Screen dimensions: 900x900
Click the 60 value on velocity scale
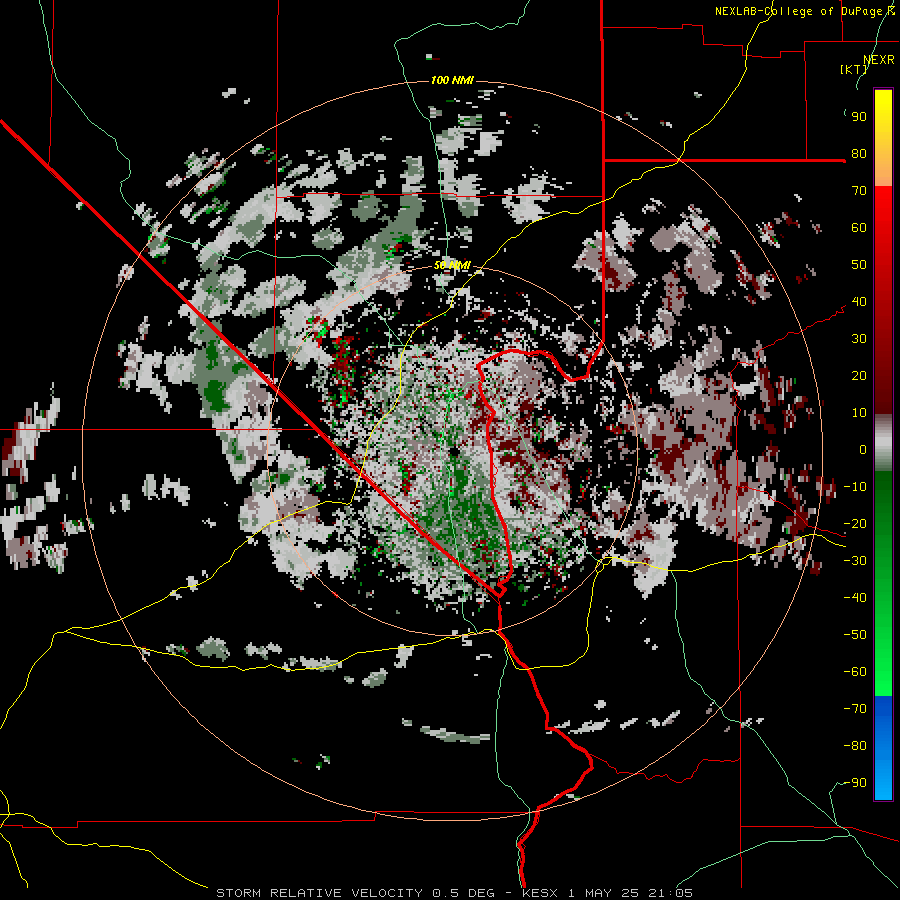click(x=859, y=228)
